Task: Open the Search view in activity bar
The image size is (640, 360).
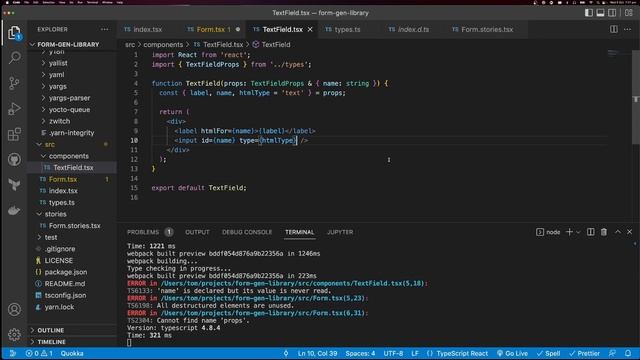Action: pyautogui.click(x=14, y=58)
